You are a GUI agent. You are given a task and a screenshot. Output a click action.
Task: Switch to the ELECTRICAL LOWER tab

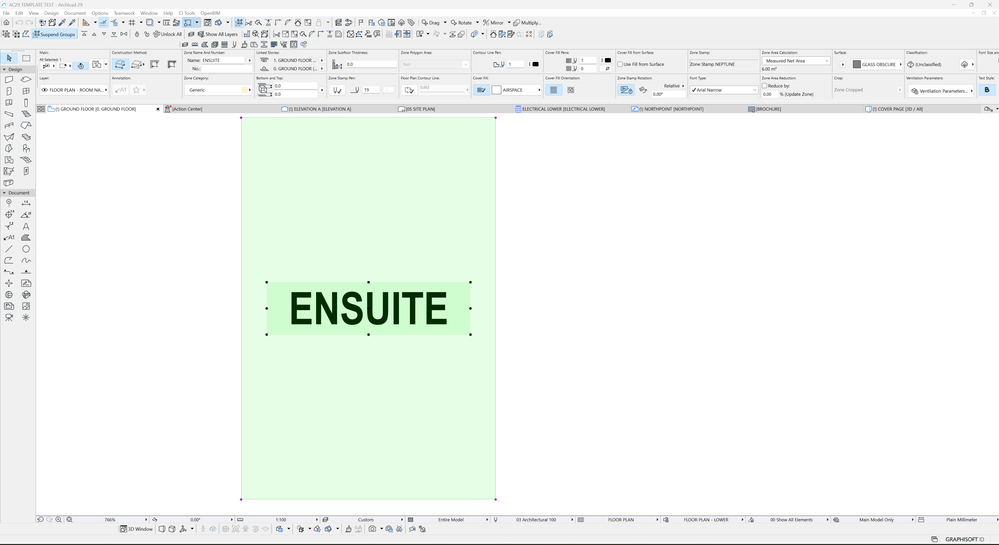pos(561,109)
